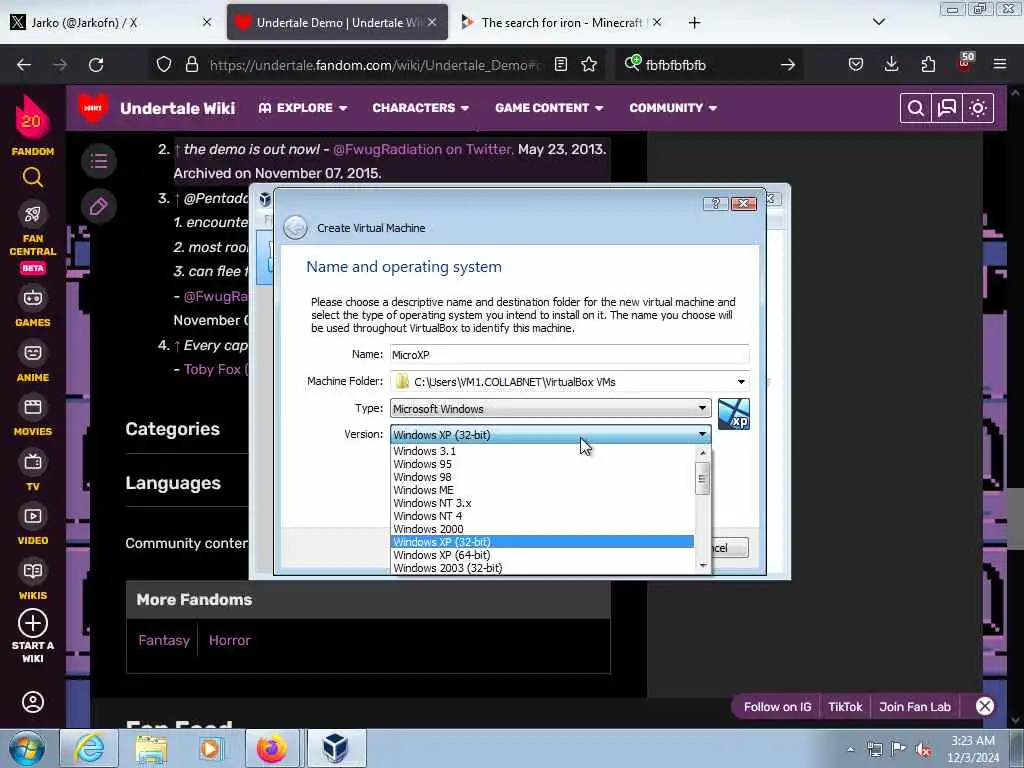Expand the Game Content menu
Image resolution: width=1024 pixels, height=768 pixels.
[x=549, y=108]
